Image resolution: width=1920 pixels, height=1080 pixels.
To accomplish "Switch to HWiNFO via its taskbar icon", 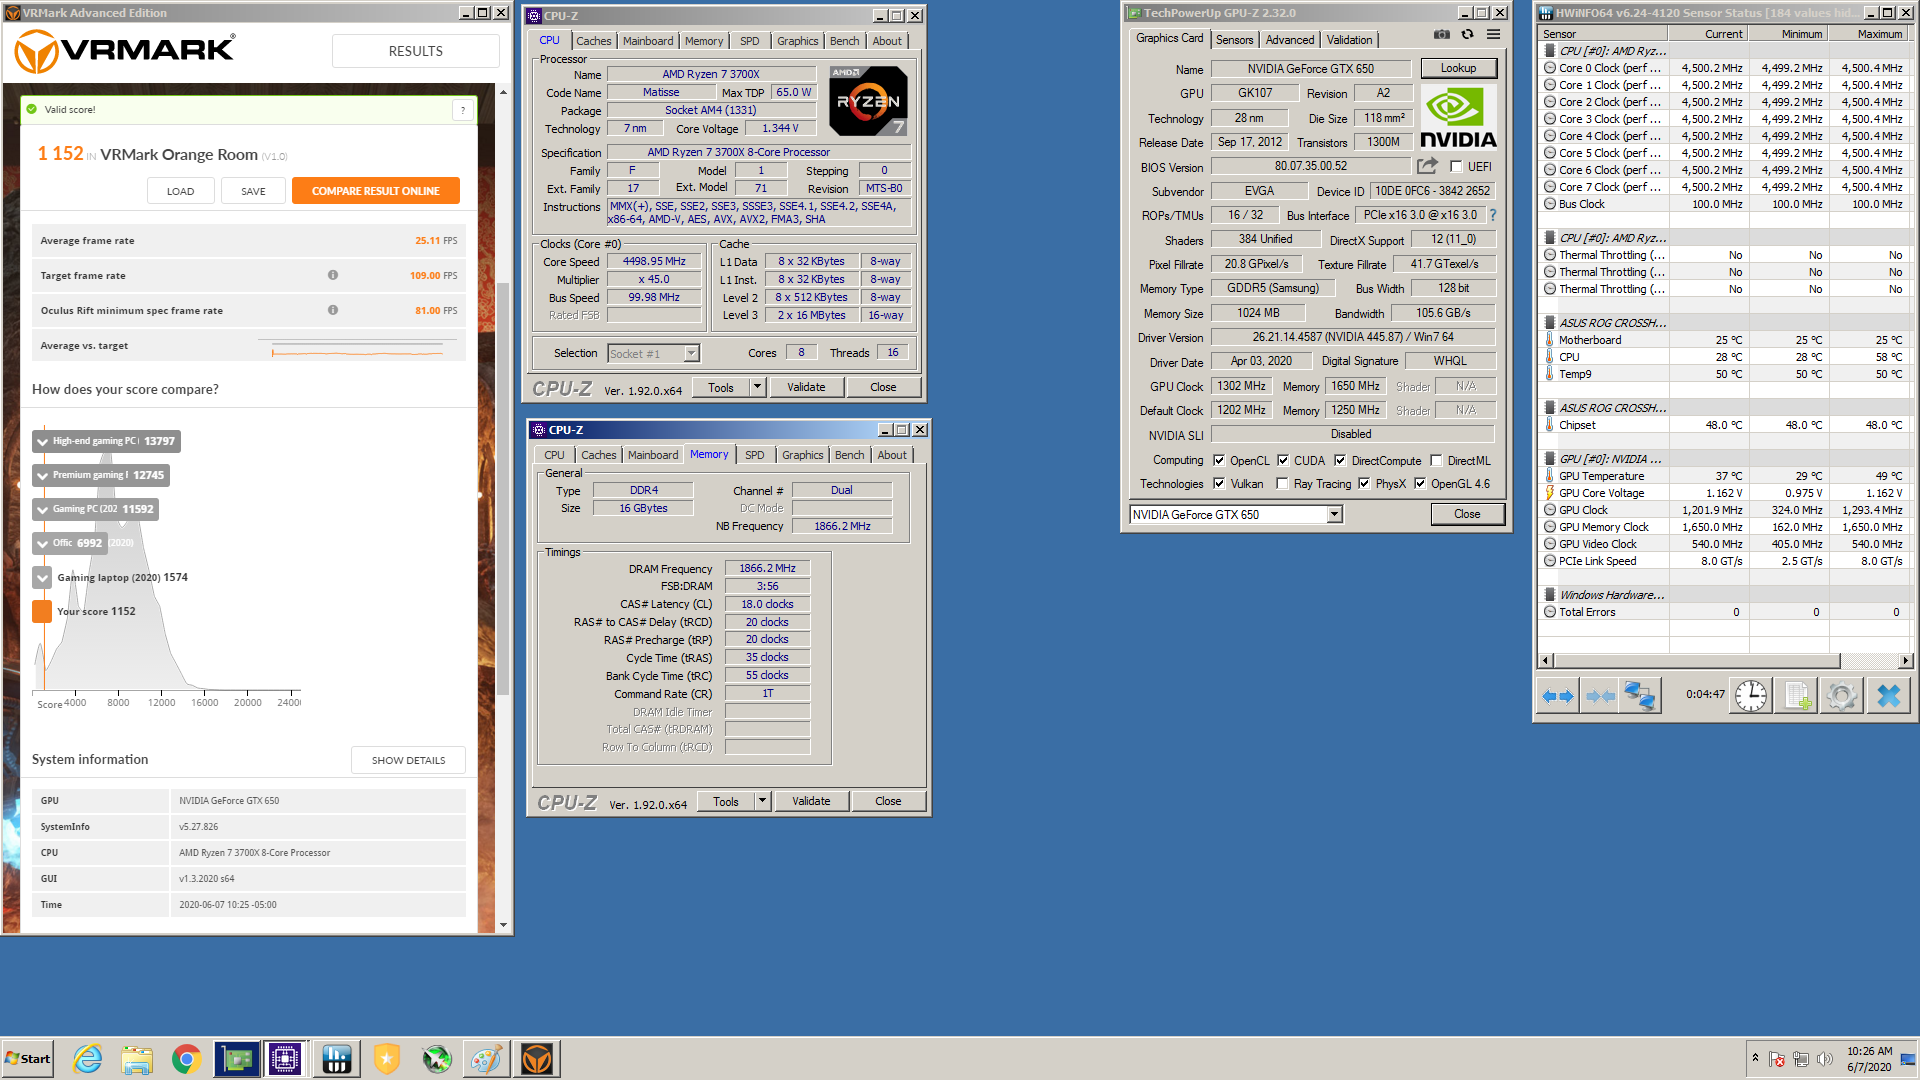I will (x=336, y=1059).
